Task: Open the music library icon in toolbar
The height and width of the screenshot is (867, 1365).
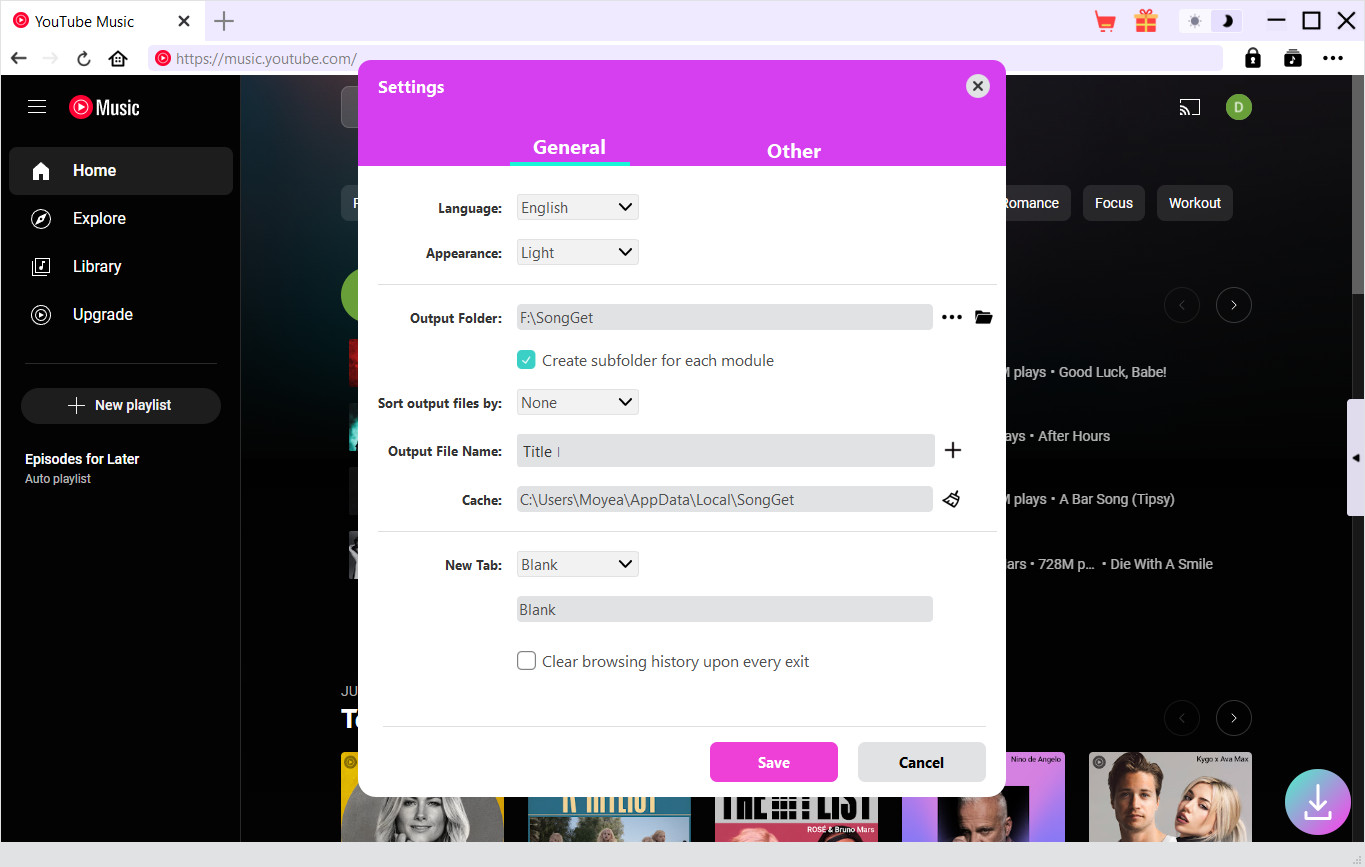Action: coord(1293,58)
